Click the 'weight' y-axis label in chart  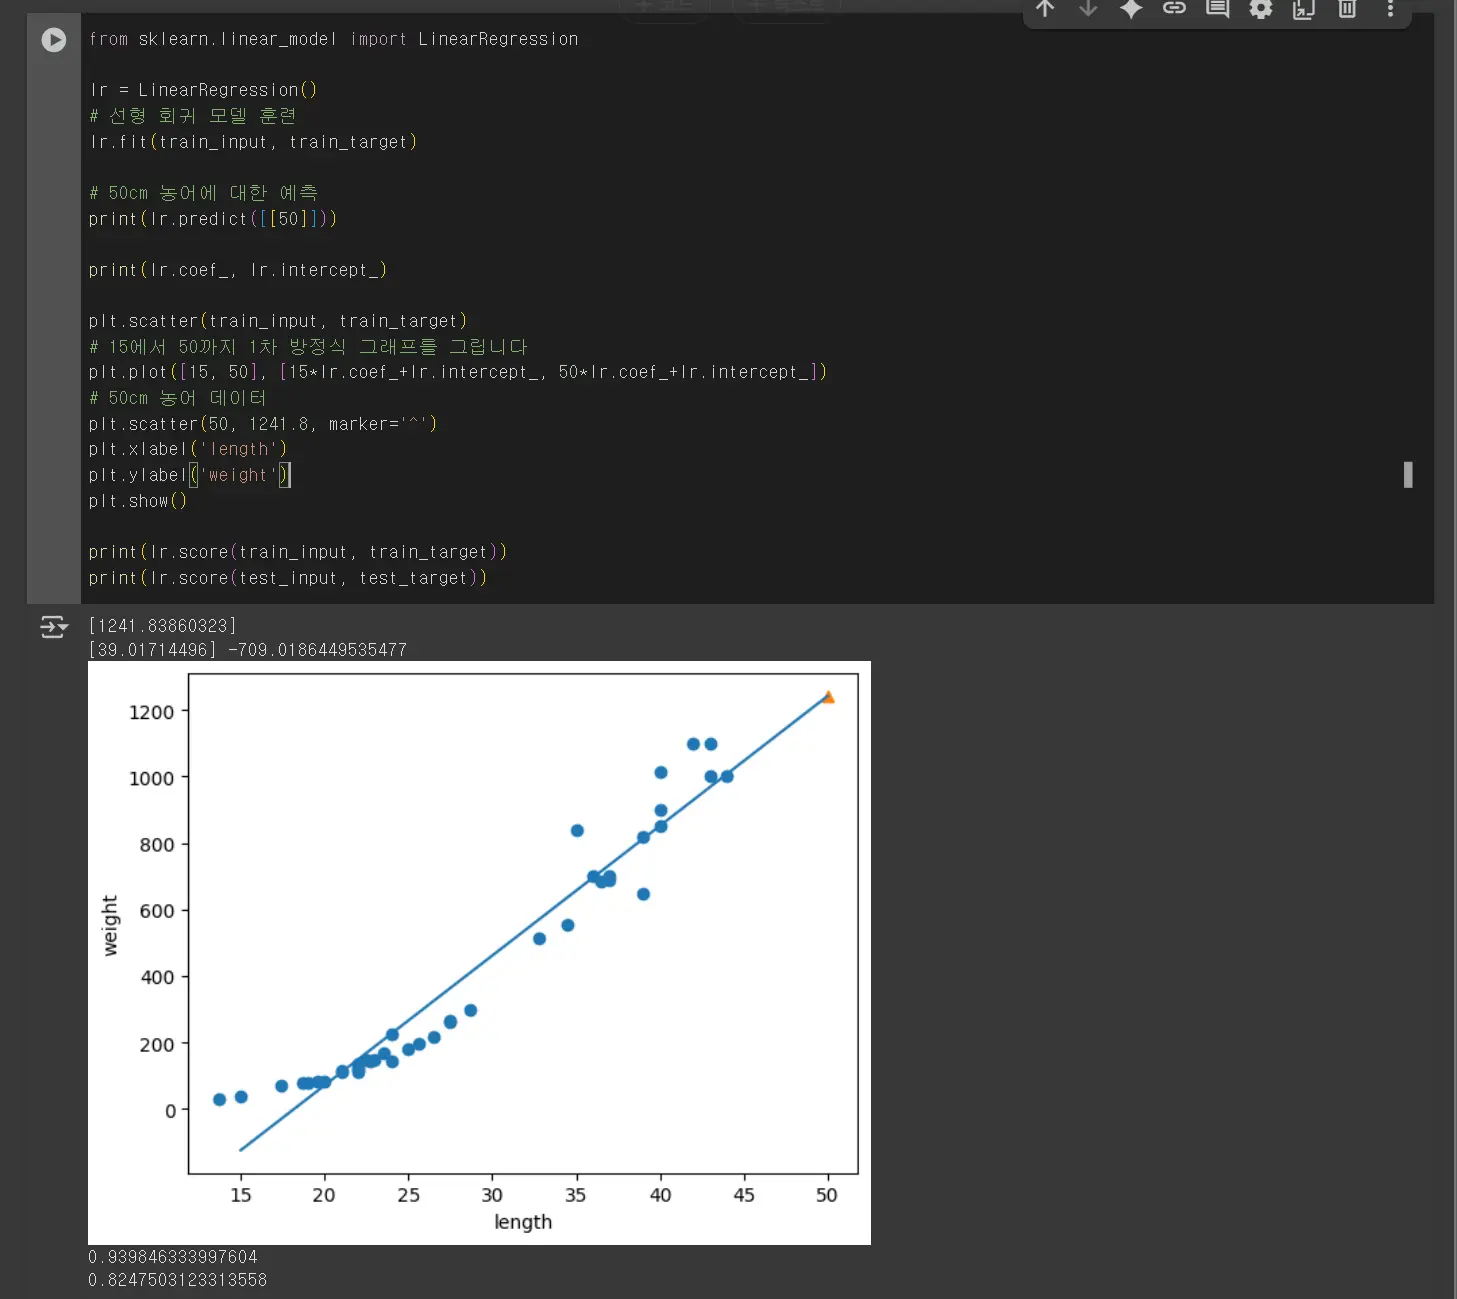click(110, 925)
